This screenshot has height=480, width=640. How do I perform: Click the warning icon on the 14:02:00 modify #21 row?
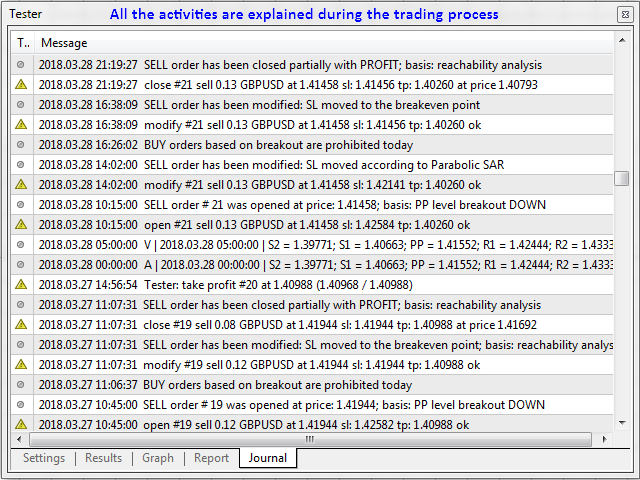coord(21,184)
